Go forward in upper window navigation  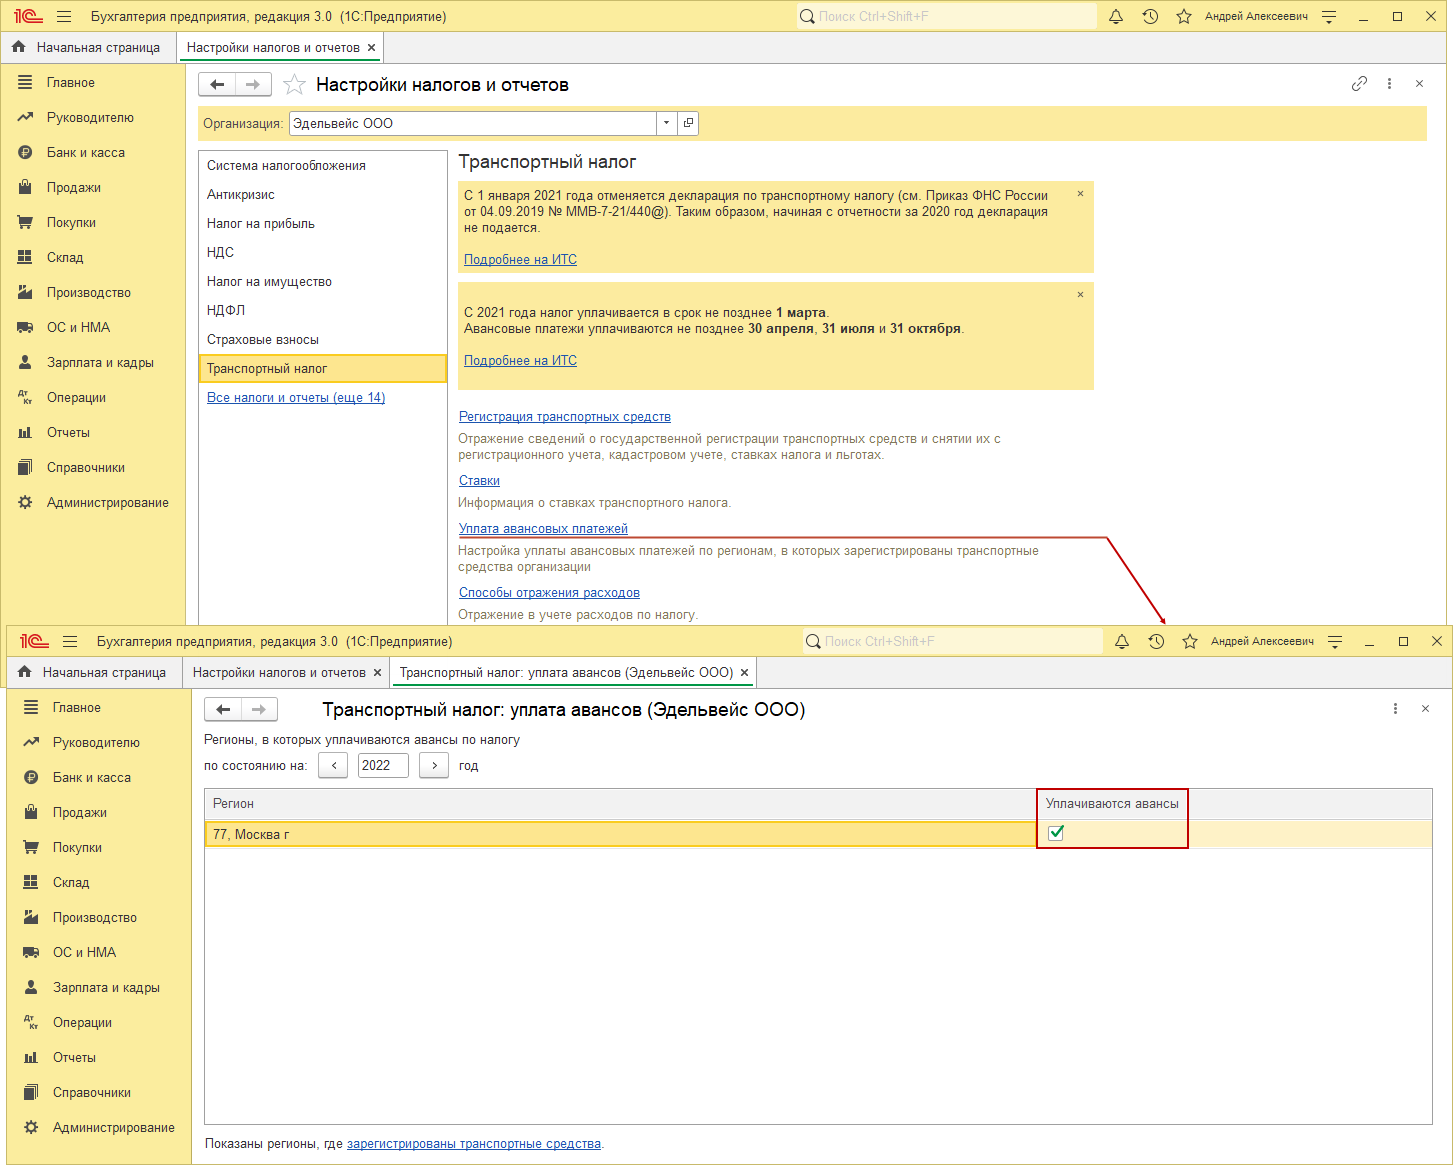(253, 85)
